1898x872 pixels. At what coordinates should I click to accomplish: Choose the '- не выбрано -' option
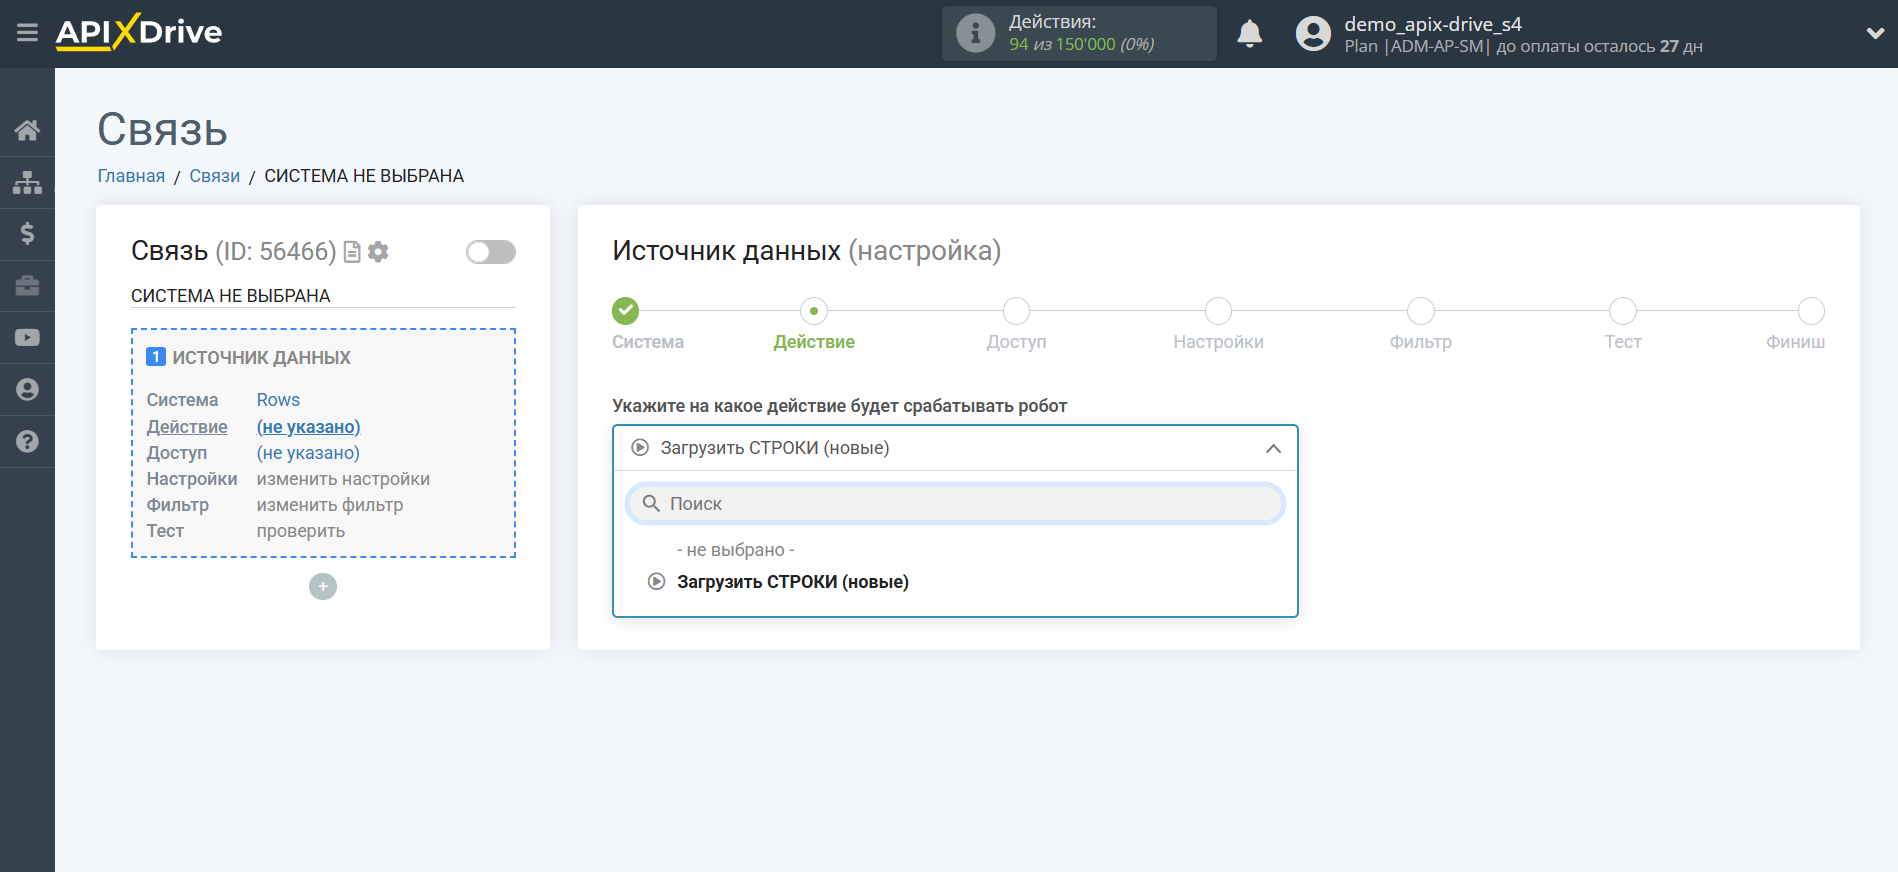click(x=735, y=550)
